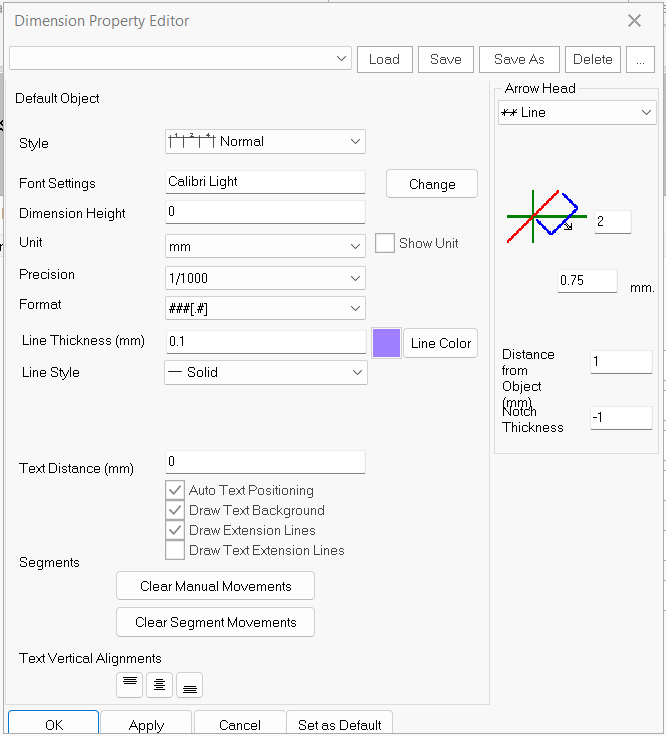Open the Arrow Head Line dropdown
This screenshot has height=736, width=666.
(x=576, y=113)
